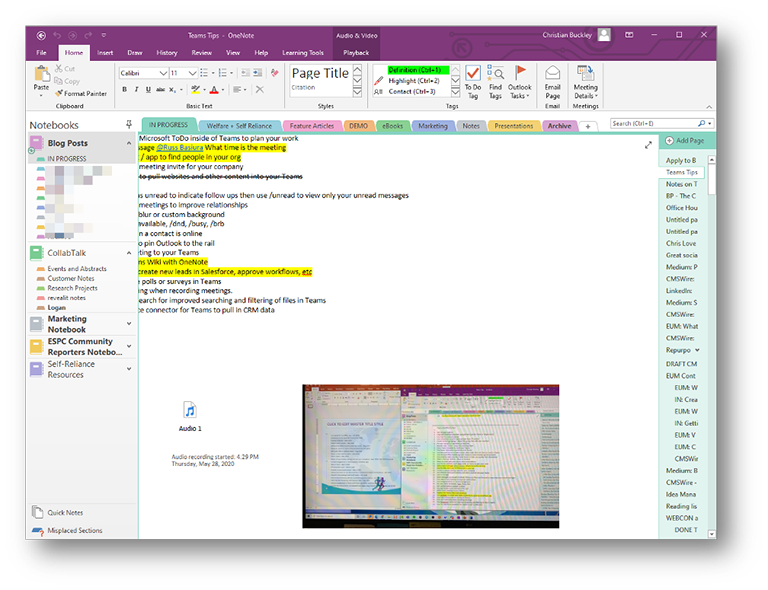
Task: Toggle italic formatting
Action: 136,90
